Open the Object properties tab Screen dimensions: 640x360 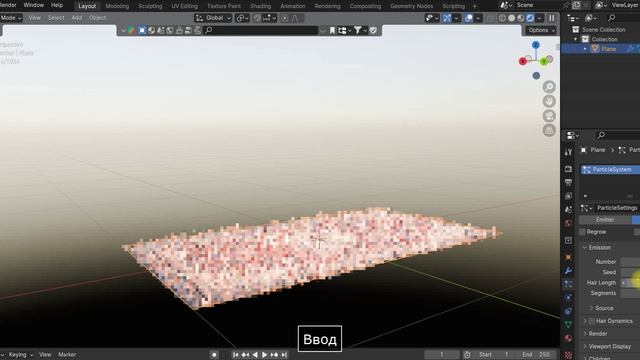(x=568, y=257)
